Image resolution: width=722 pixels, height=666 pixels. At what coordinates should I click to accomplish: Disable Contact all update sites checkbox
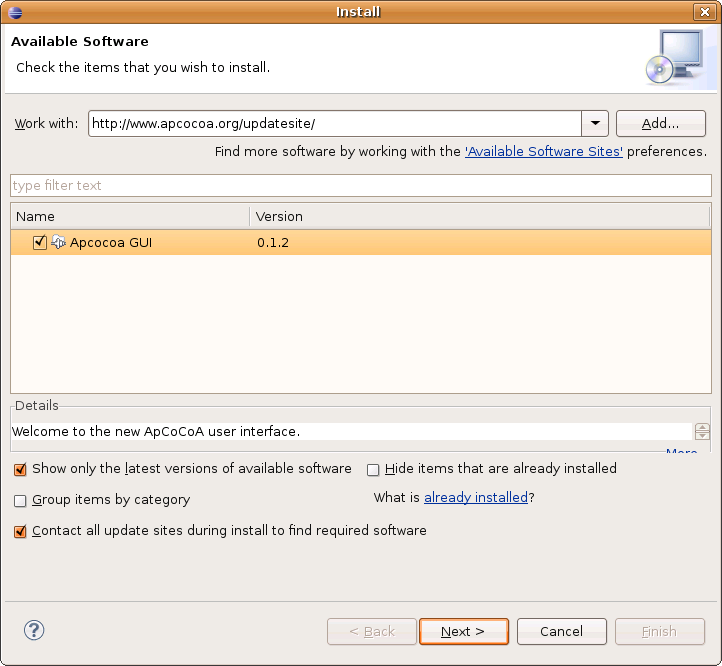coord(20,531)
